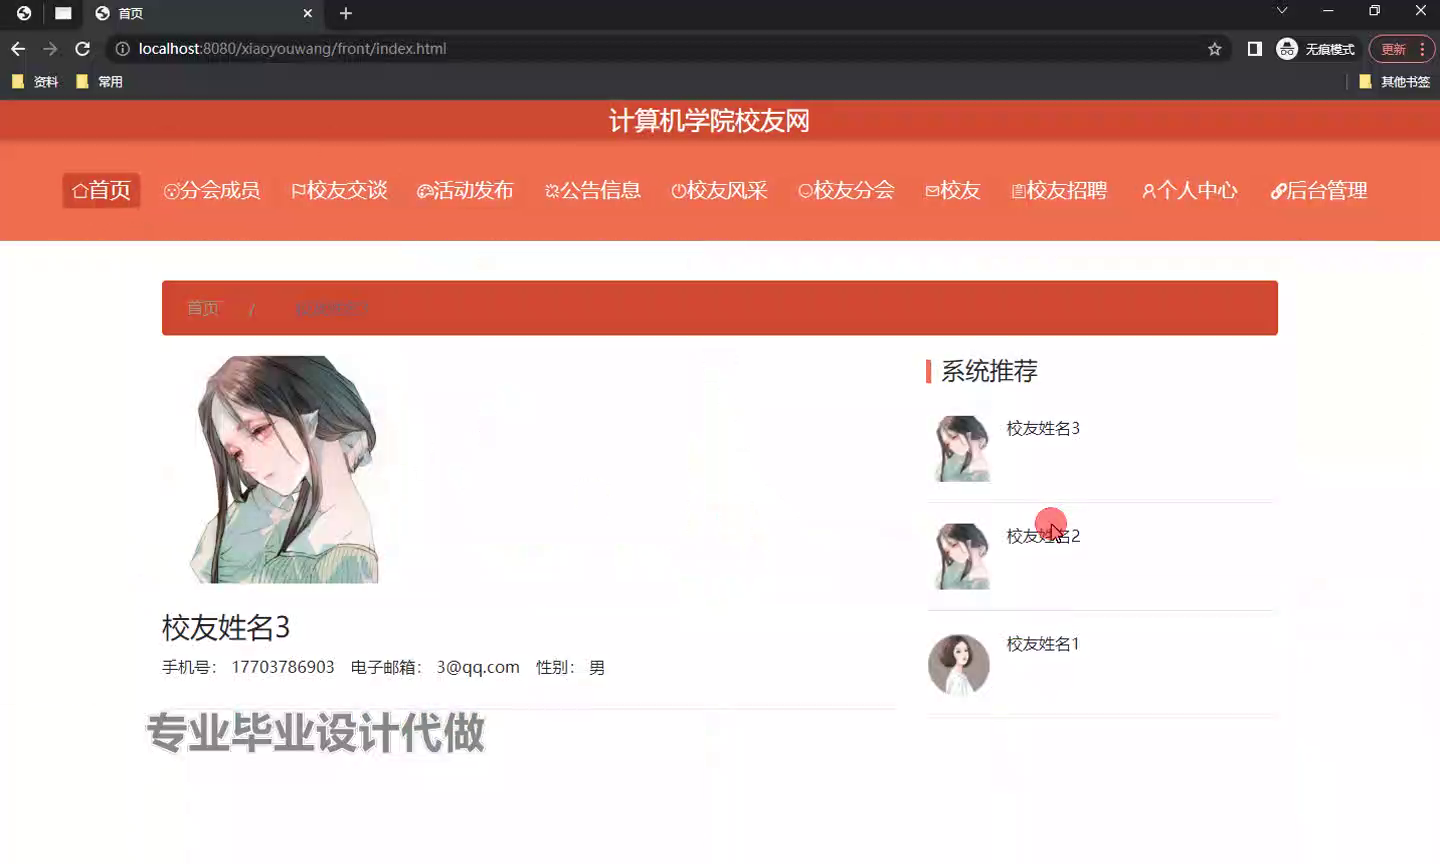Click the browser forward arrow
The width and height of the screenshot is (1440, 864).
50,49
